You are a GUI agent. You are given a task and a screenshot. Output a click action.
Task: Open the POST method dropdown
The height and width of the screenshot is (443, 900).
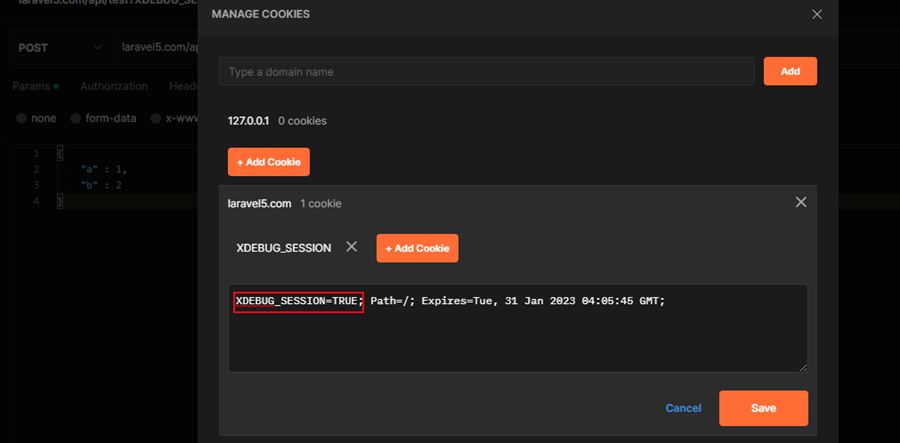pyautogui.click(x=60, y=48)
